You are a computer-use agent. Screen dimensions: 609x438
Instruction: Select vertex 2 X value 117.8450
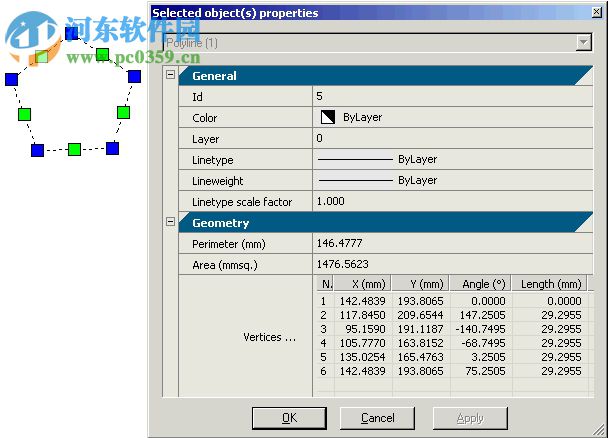(x=362, y=315)
